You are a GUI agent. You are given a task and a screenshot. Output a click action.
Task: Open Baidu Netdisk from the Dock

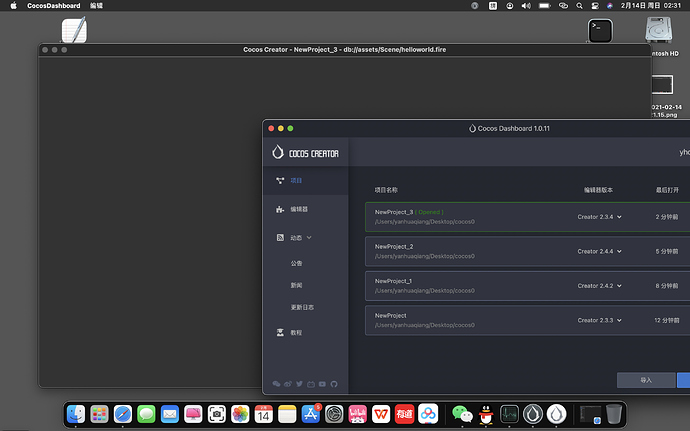coord(428,414)
